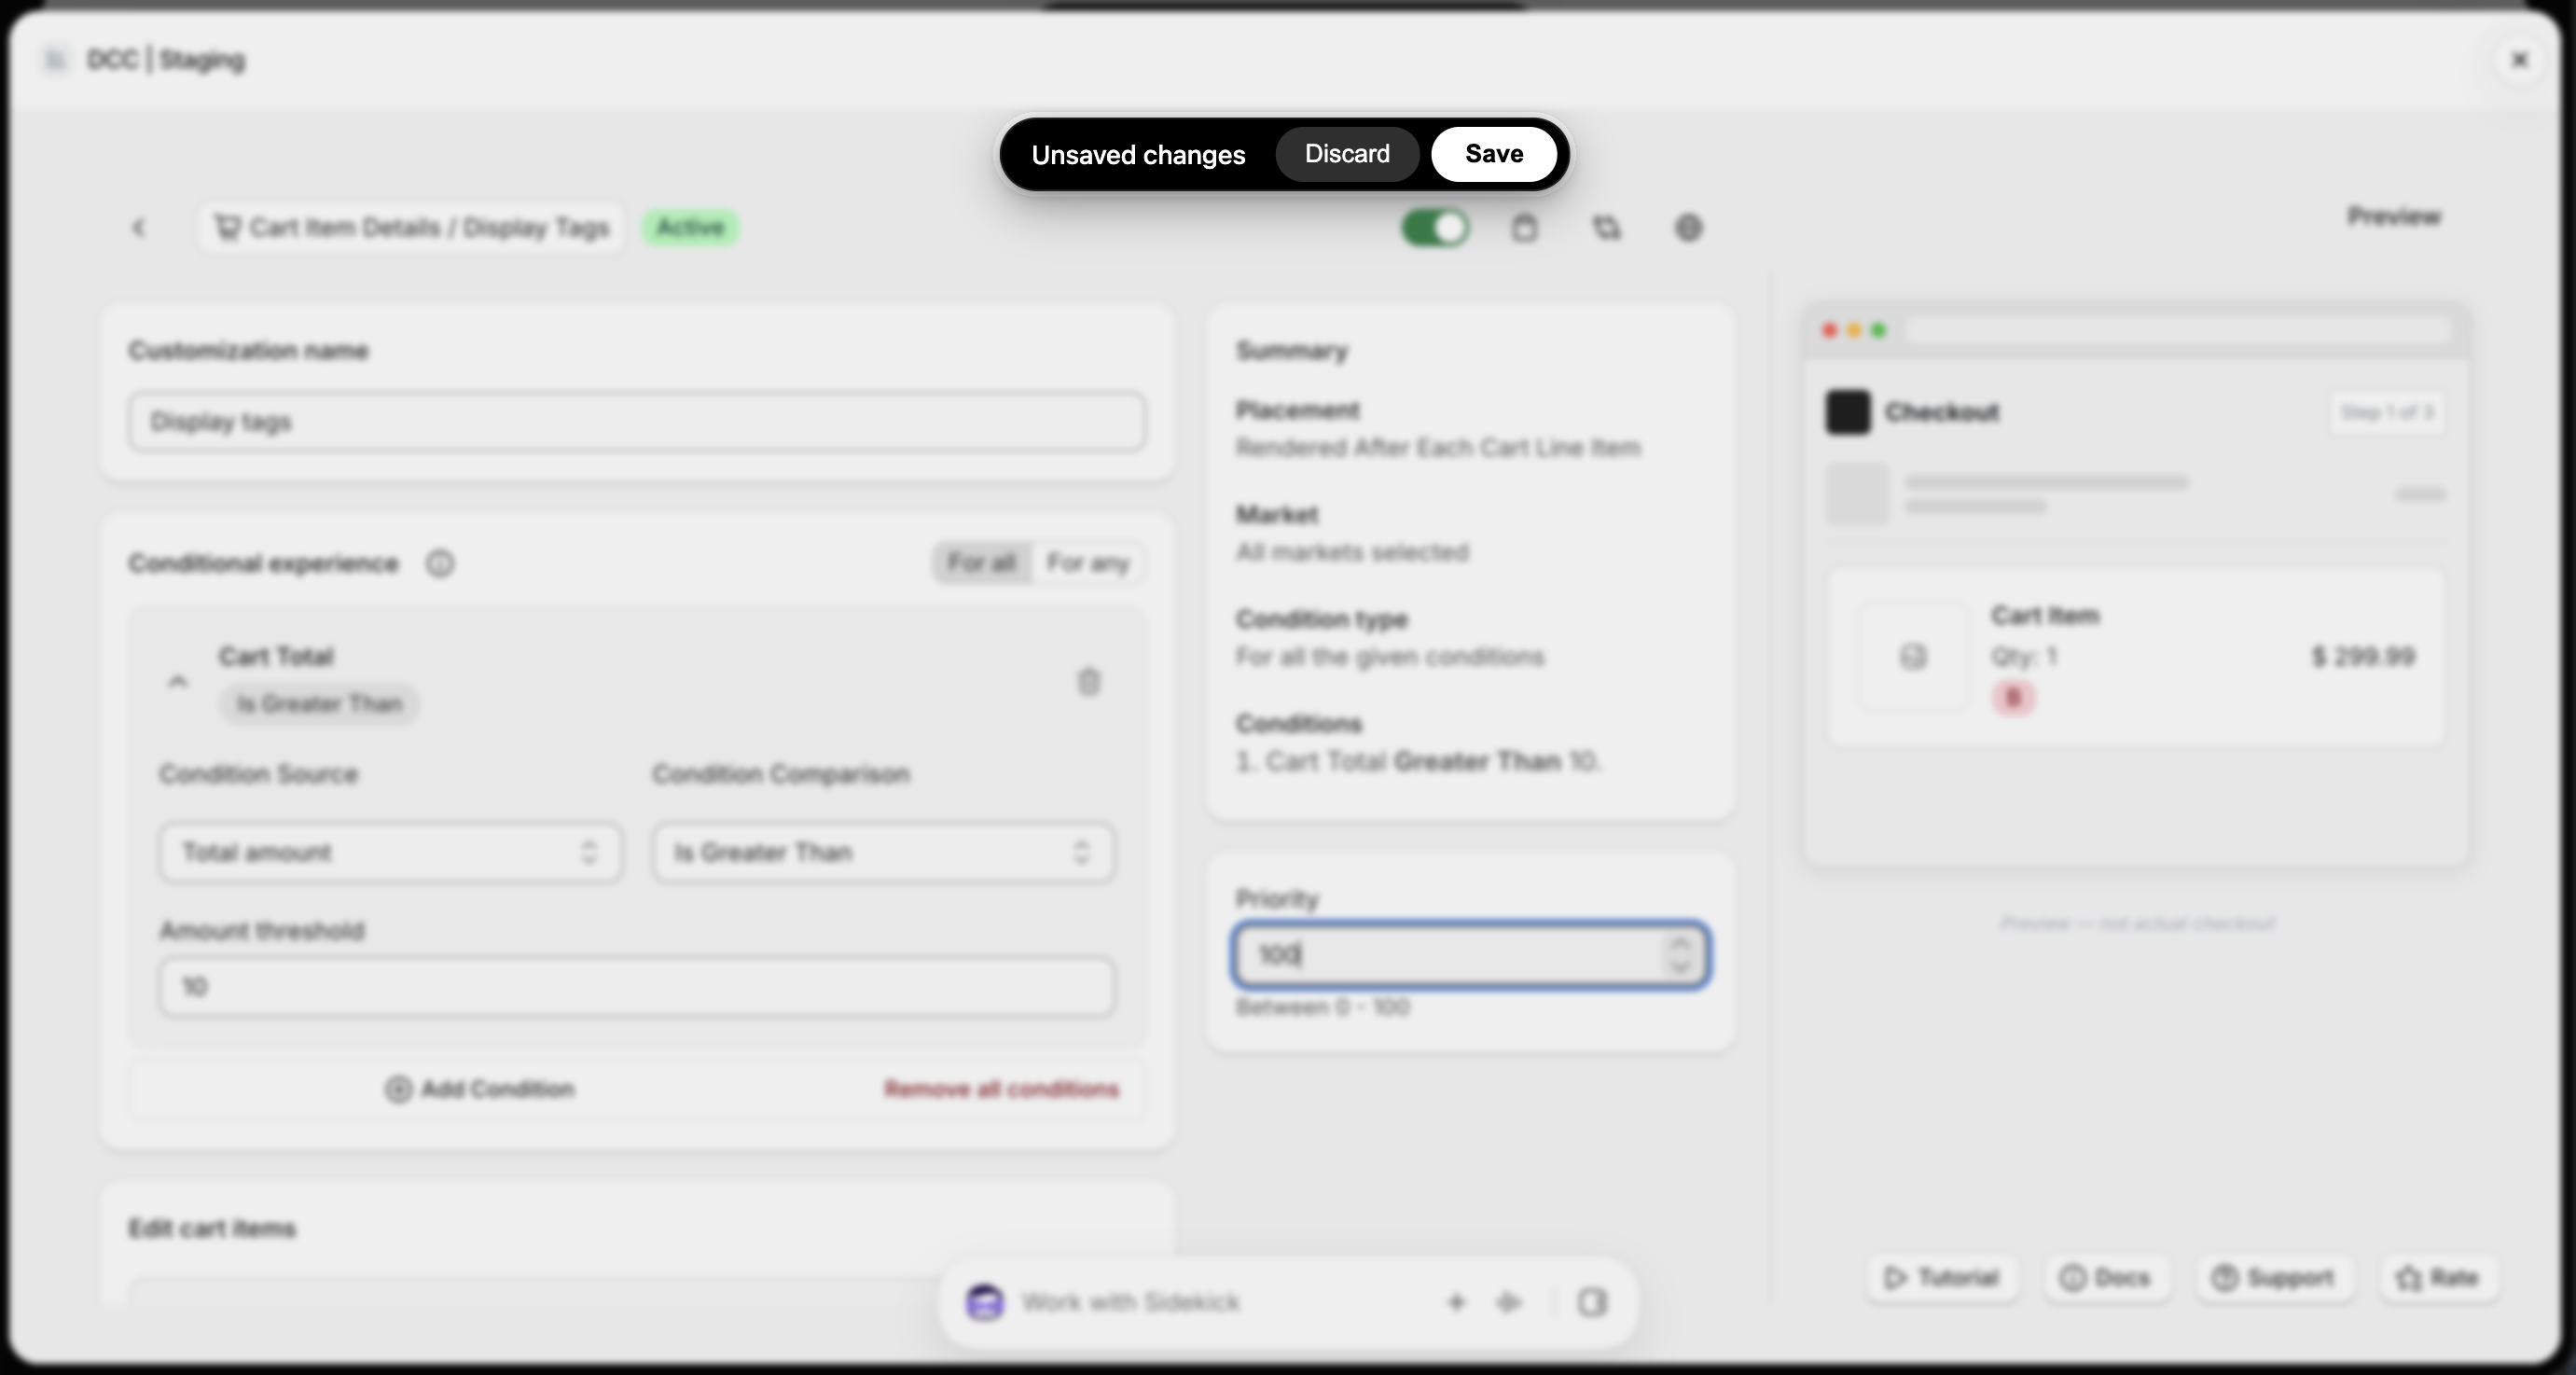Open the Condition Source dropdown
This screenshot has width=2576, height=1375.
point(391,852)
